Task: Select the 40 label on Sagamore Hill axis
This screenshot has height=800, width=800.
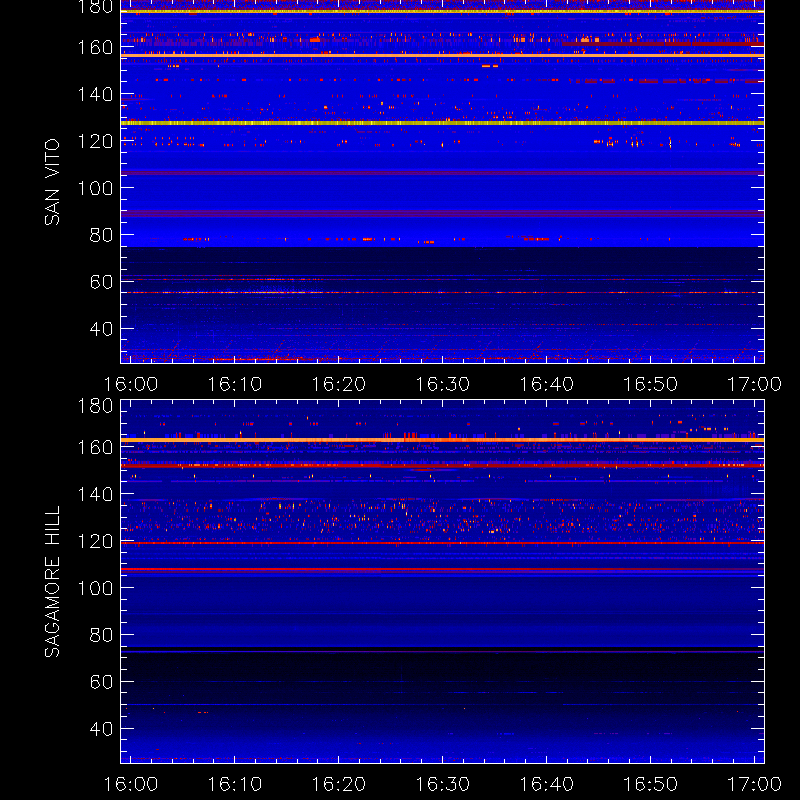Action: coord(101,729)
